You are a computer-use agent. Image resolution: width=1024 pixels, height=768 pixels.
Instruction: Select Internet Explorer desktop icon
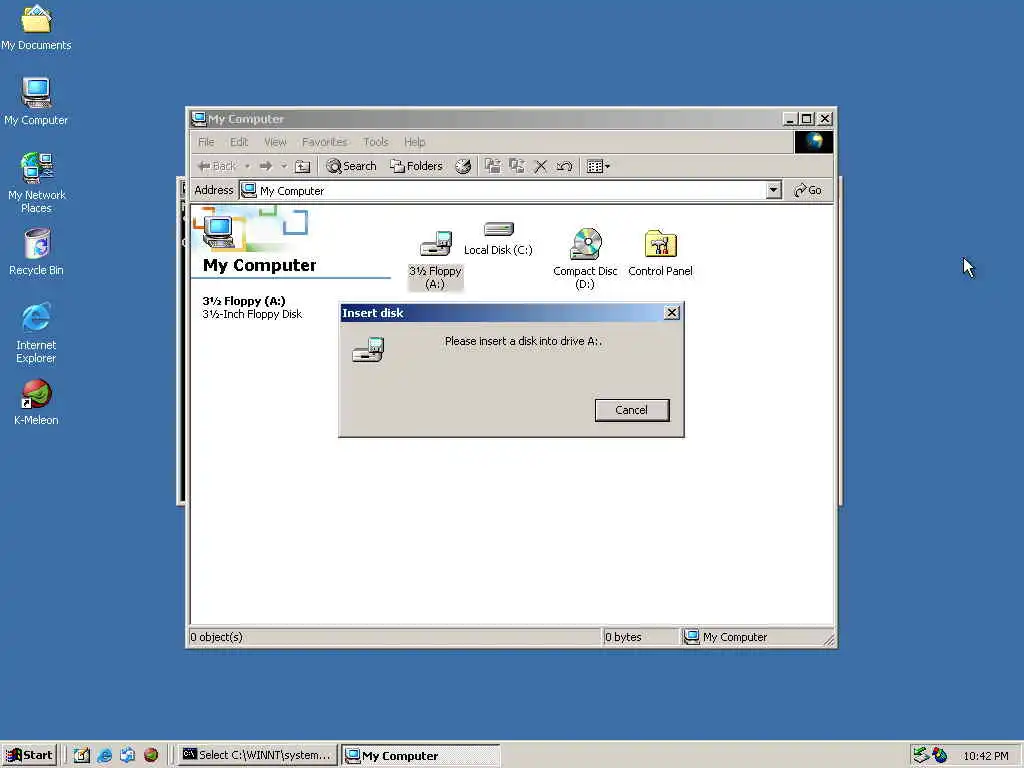pyautogui.click(x=37, y=333)
